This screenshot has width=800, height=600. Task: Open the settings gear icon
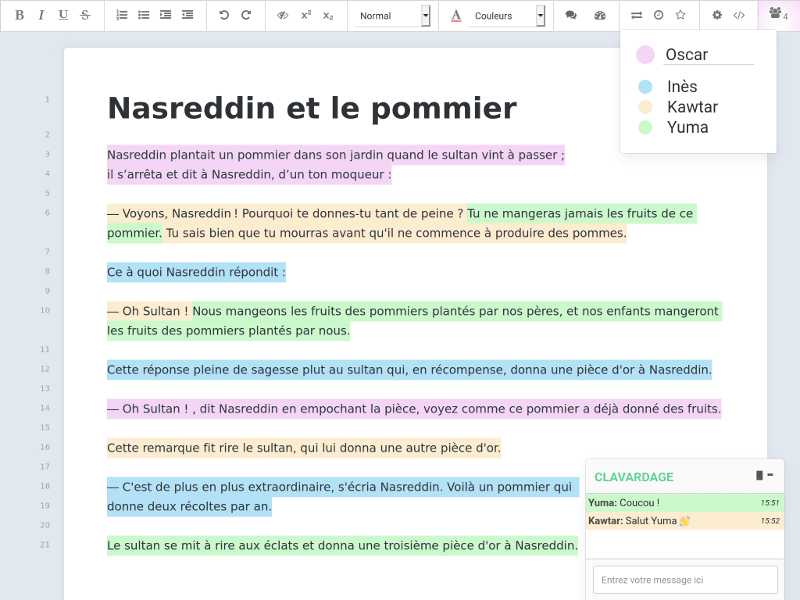coord(716,15)
